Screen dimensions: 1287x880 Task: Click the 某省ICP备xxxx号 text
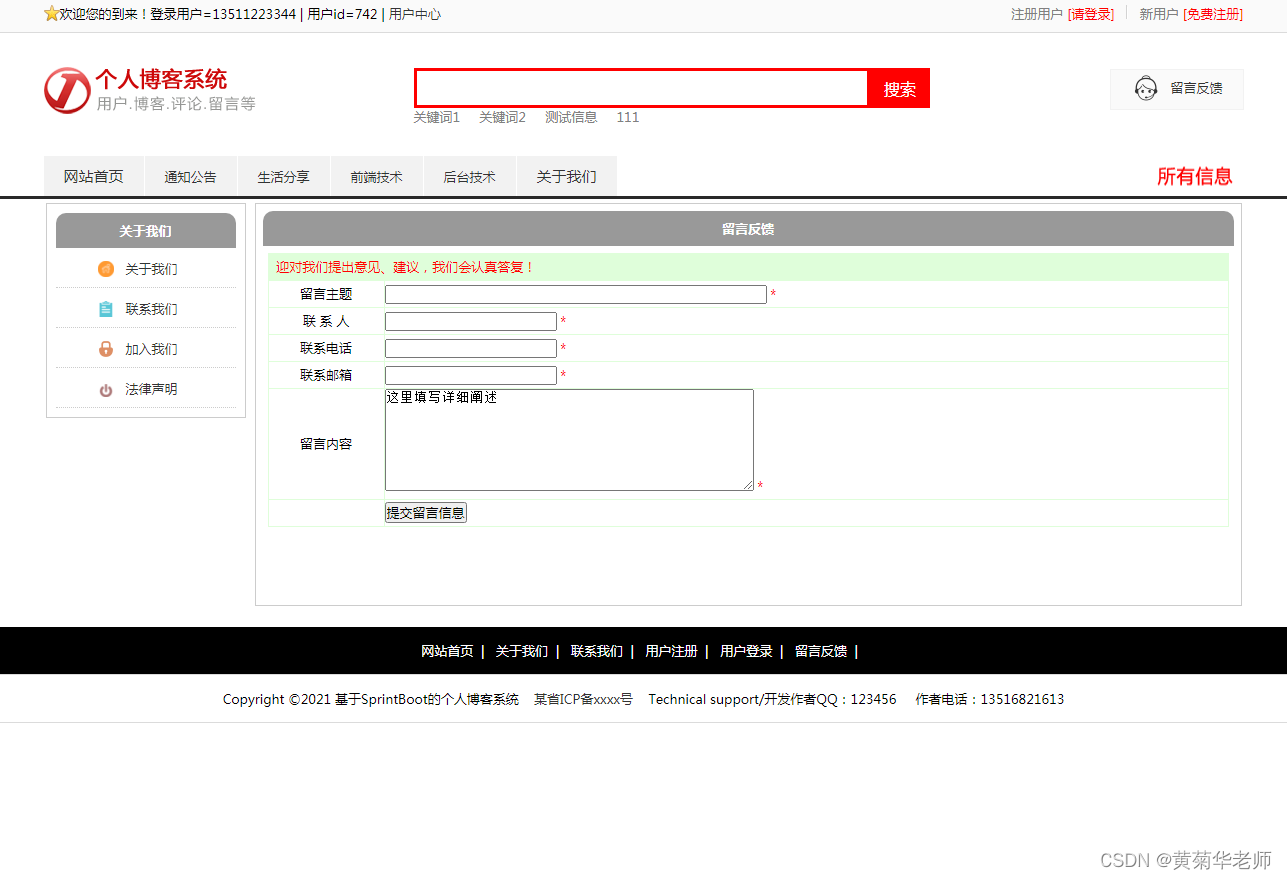click(x=583, y=699)
